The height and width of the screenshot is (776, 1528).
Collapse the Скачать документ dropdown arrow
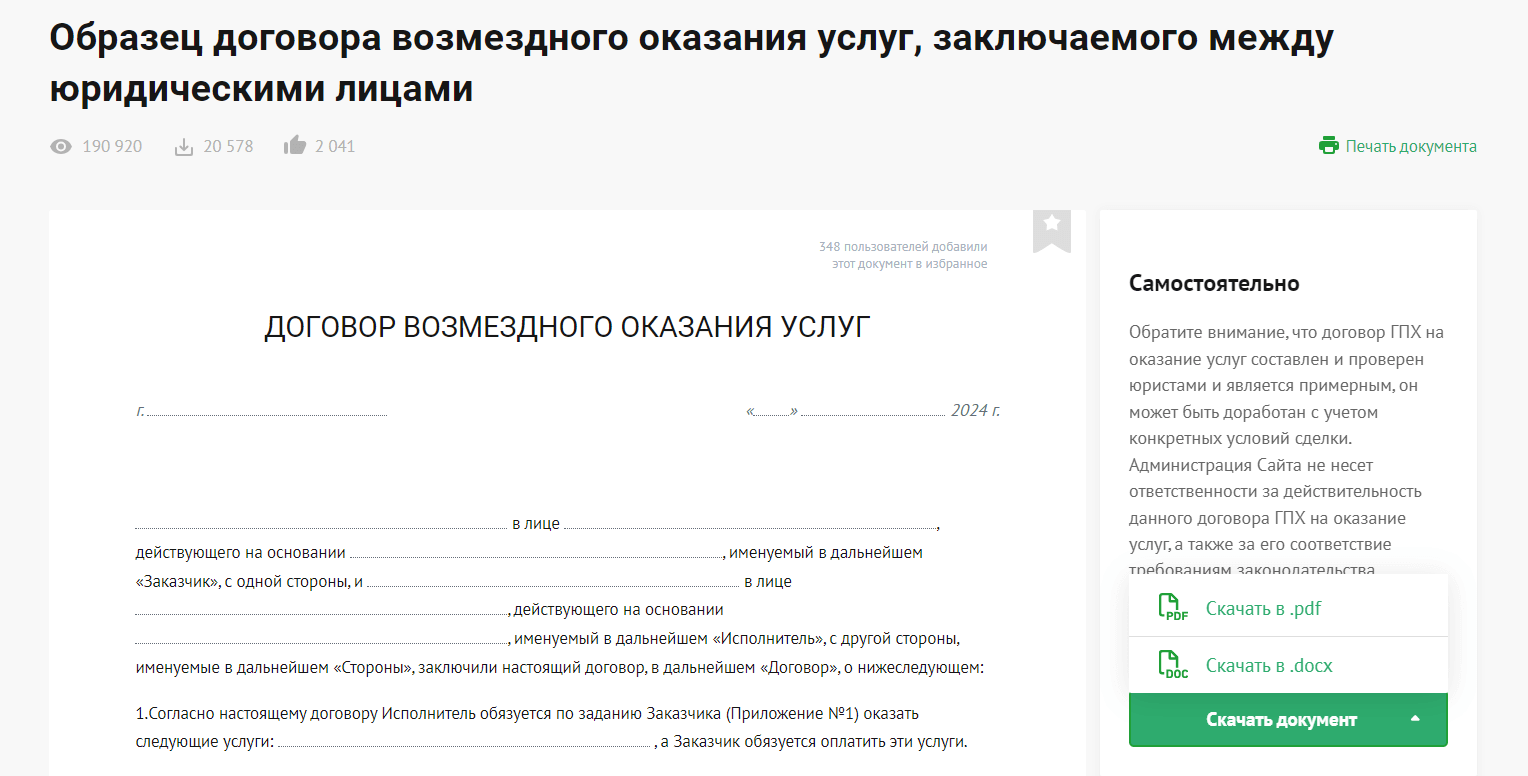point(1415,719)
